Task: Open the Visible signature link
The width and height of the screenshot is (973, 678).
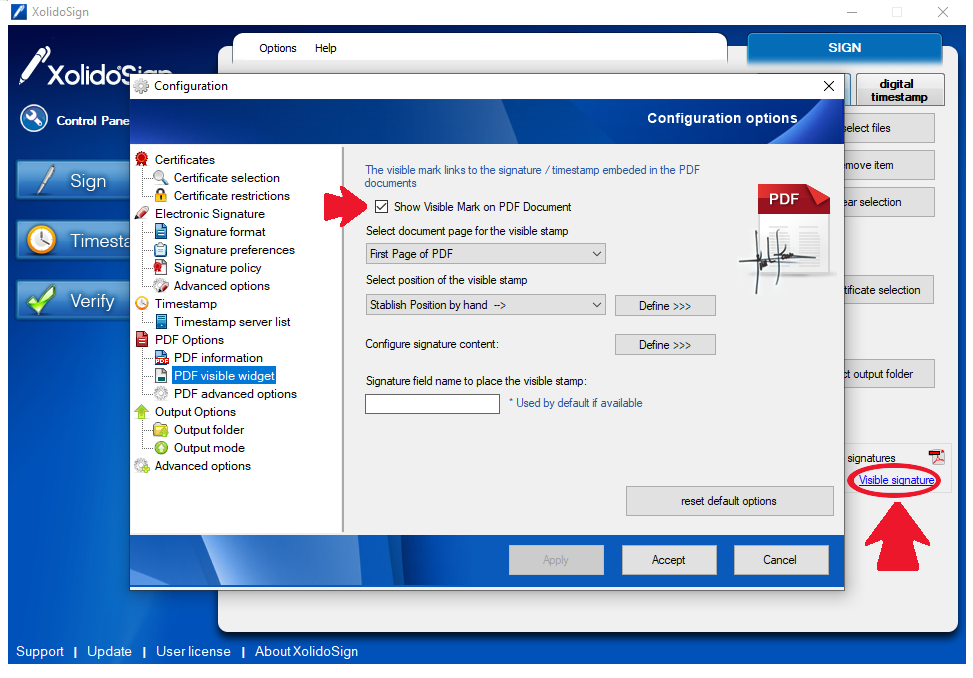Action: [x=897, y=480]
